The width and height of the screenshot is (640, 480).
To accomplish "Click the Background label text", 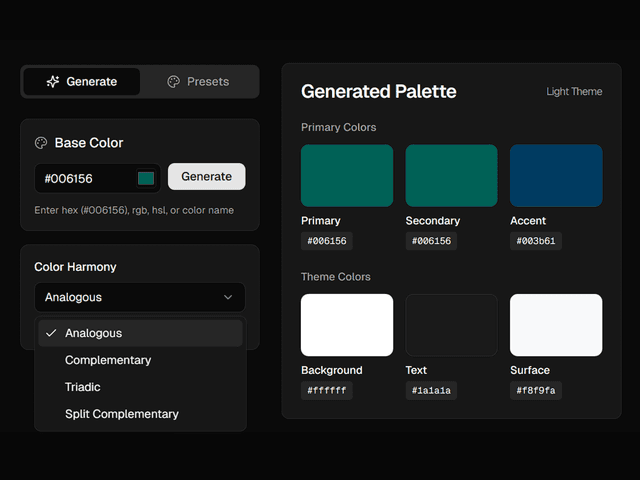I will (331, 370).
